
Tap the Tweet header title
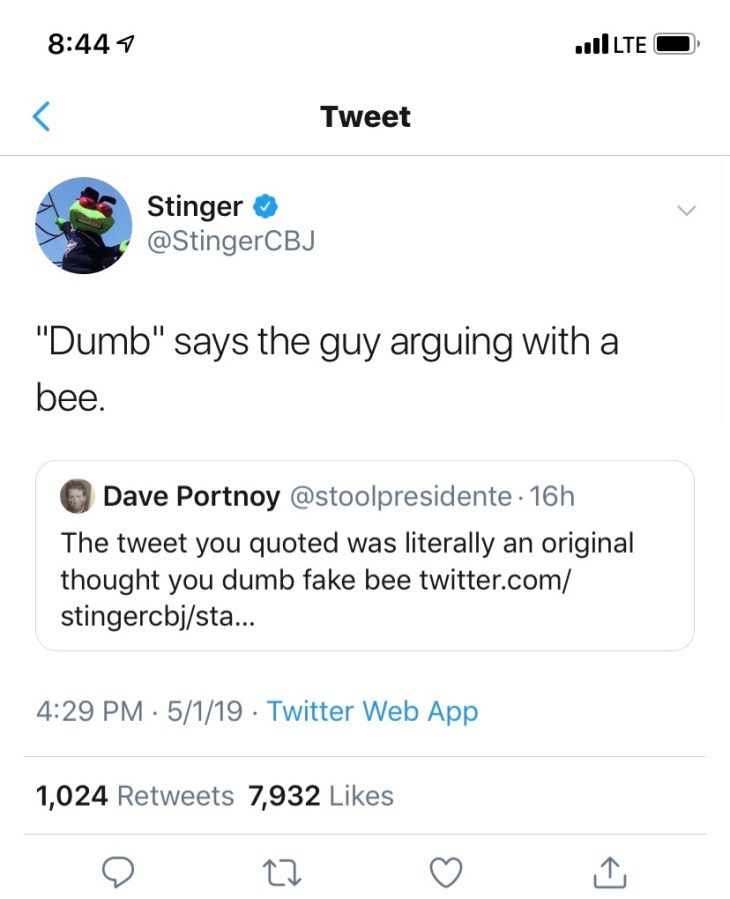[365, 117]
